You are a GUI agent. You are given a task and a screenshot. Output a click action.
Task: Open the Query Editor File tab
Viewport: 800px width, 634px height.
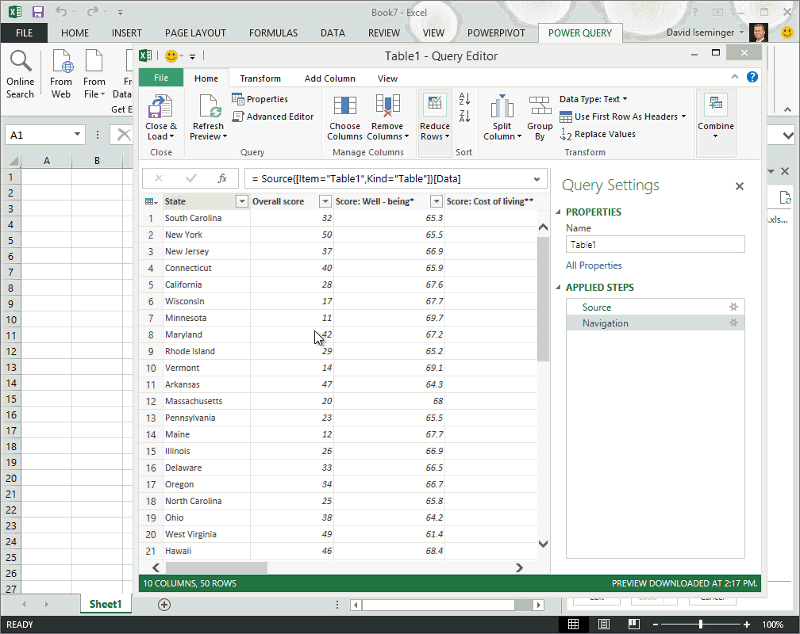[x=161, y=78]
